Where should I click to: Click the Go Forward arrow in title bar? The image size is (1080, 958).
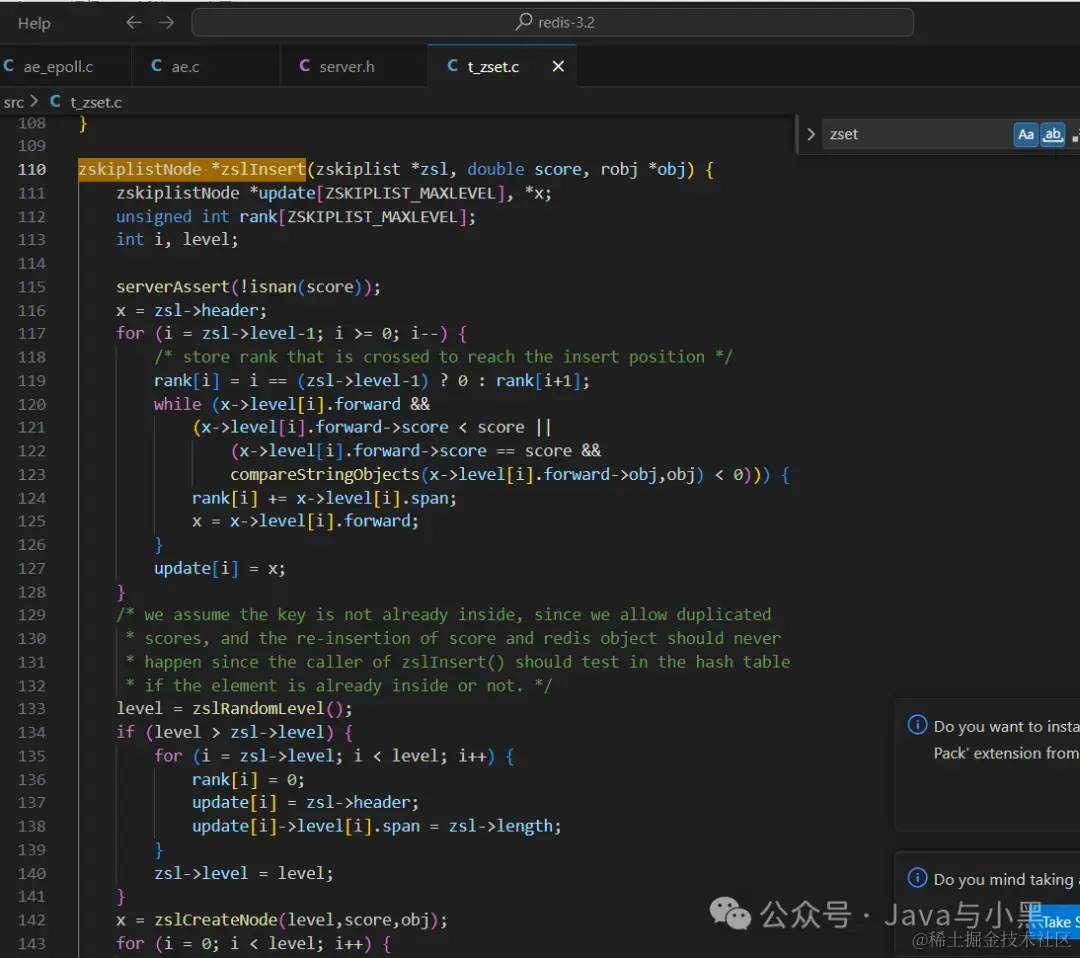(x=166, y=22)
